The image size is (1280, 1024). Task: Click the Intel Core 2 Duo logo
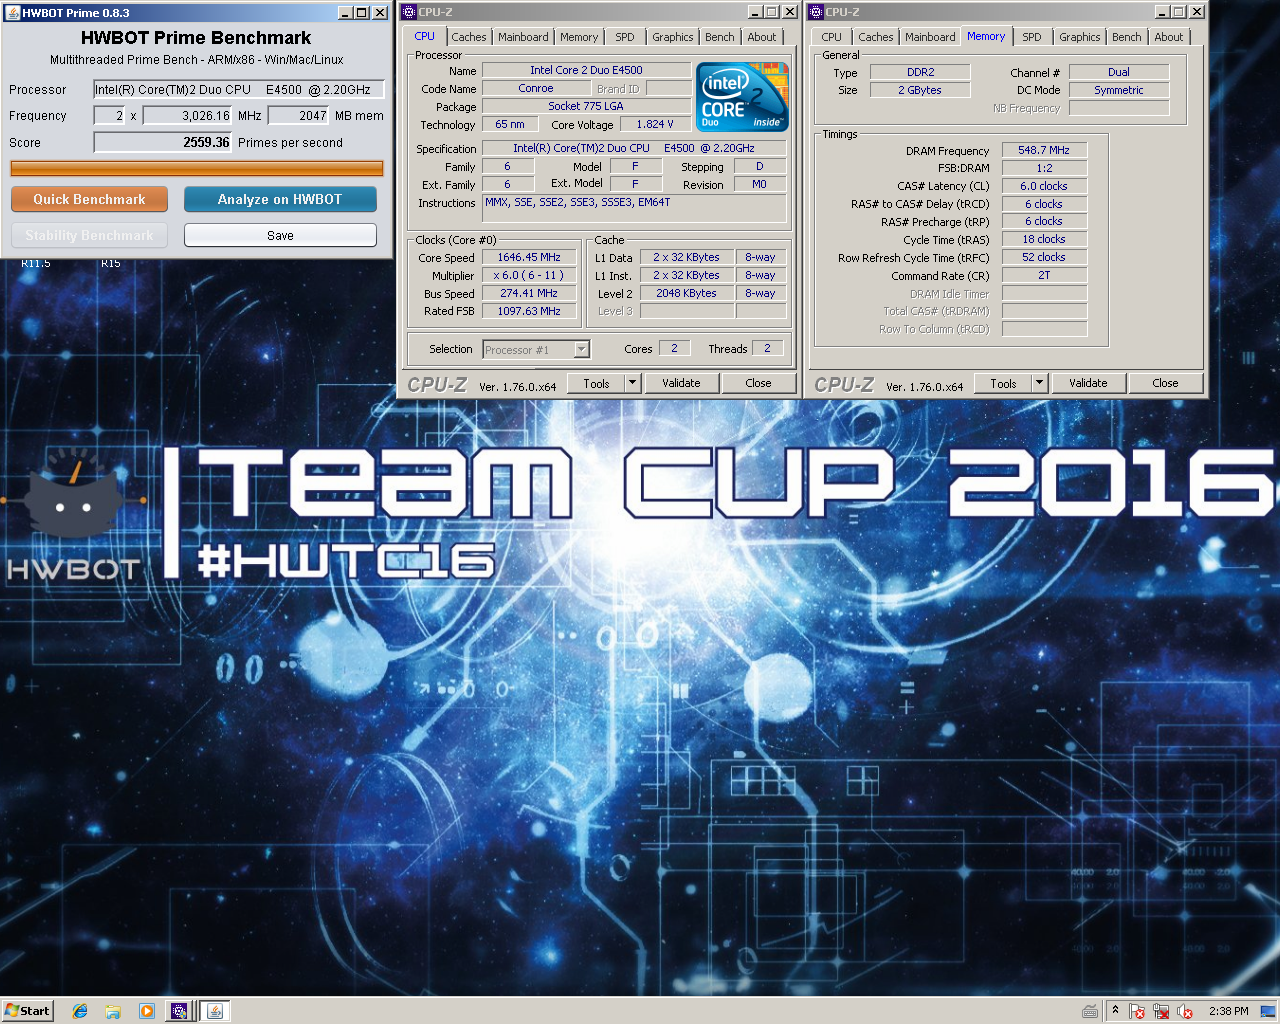pos(742,97)
